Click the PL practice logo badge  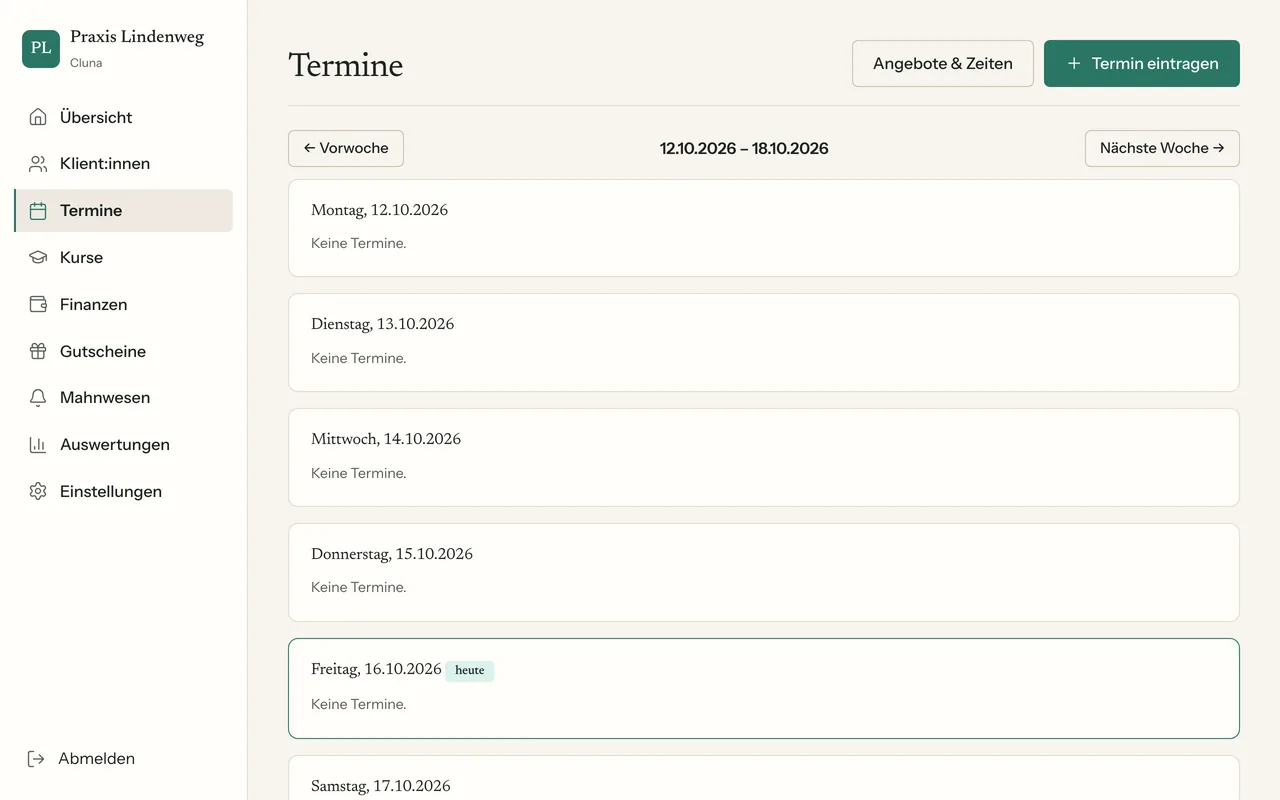pyautogui.click(x=41, y=48)
